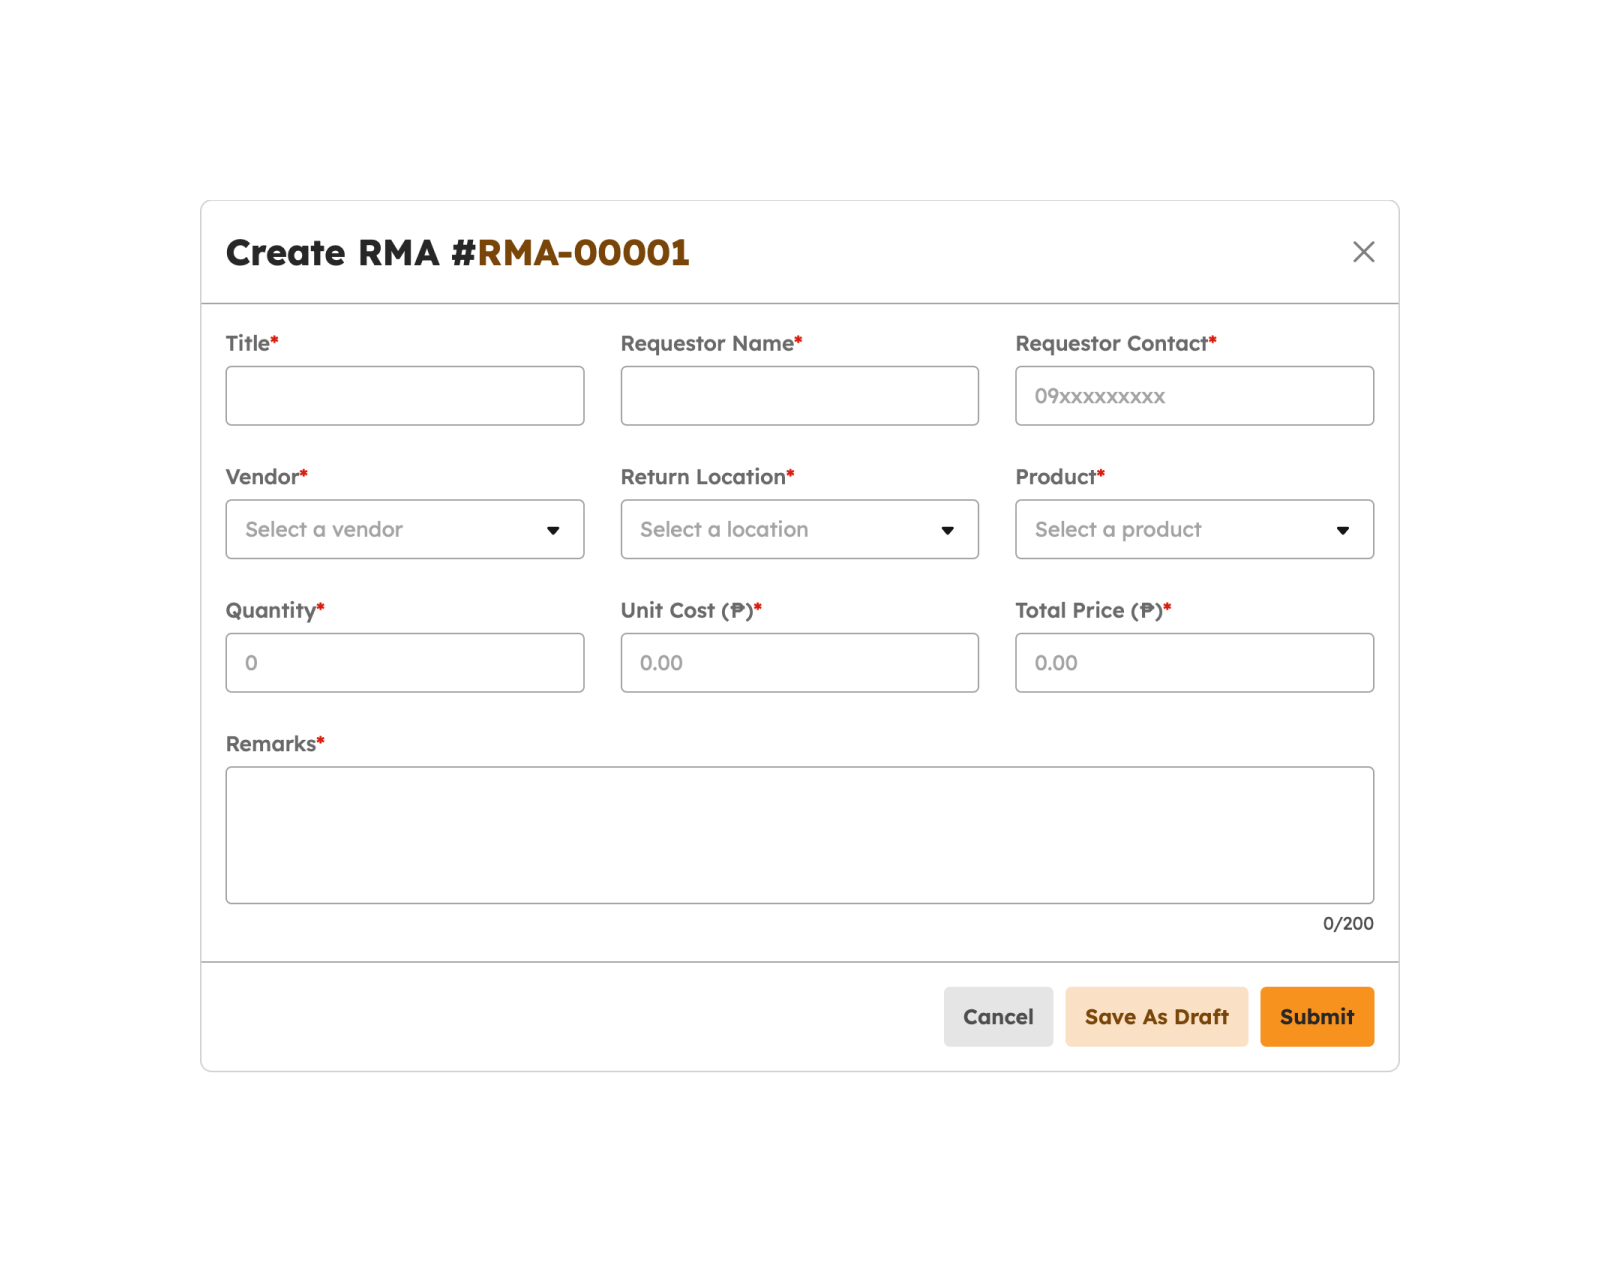Focus the Requestor Name field
This screenshot has width=1600, height=1273.
coord(799,396)
